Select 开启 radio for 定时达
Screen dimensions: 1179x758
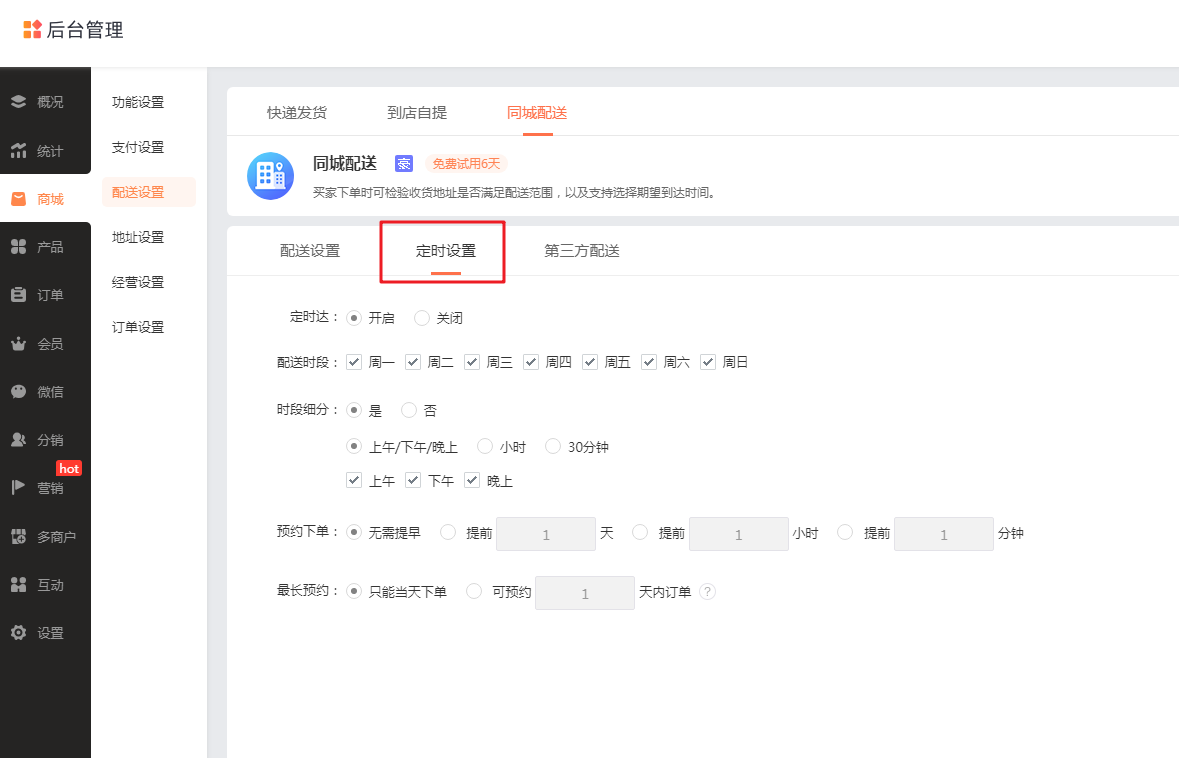point(354,318)
